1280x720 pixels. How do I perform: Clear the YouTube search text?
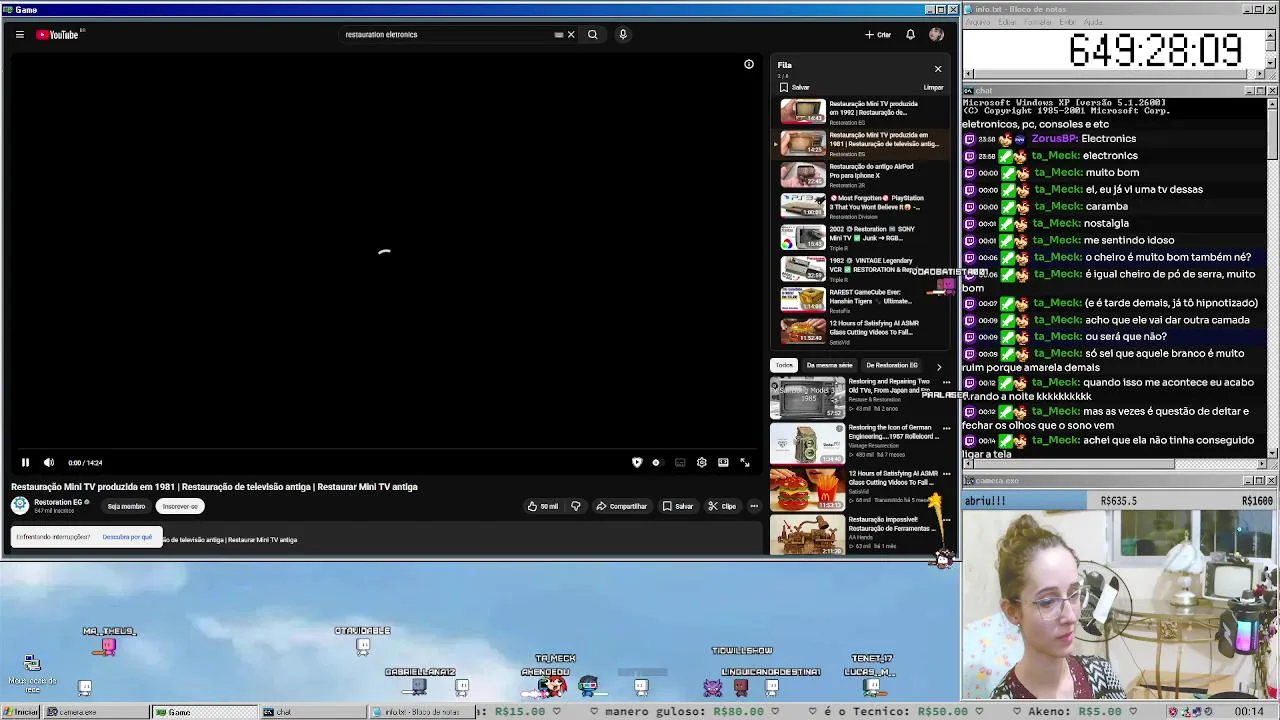point(571,35)
